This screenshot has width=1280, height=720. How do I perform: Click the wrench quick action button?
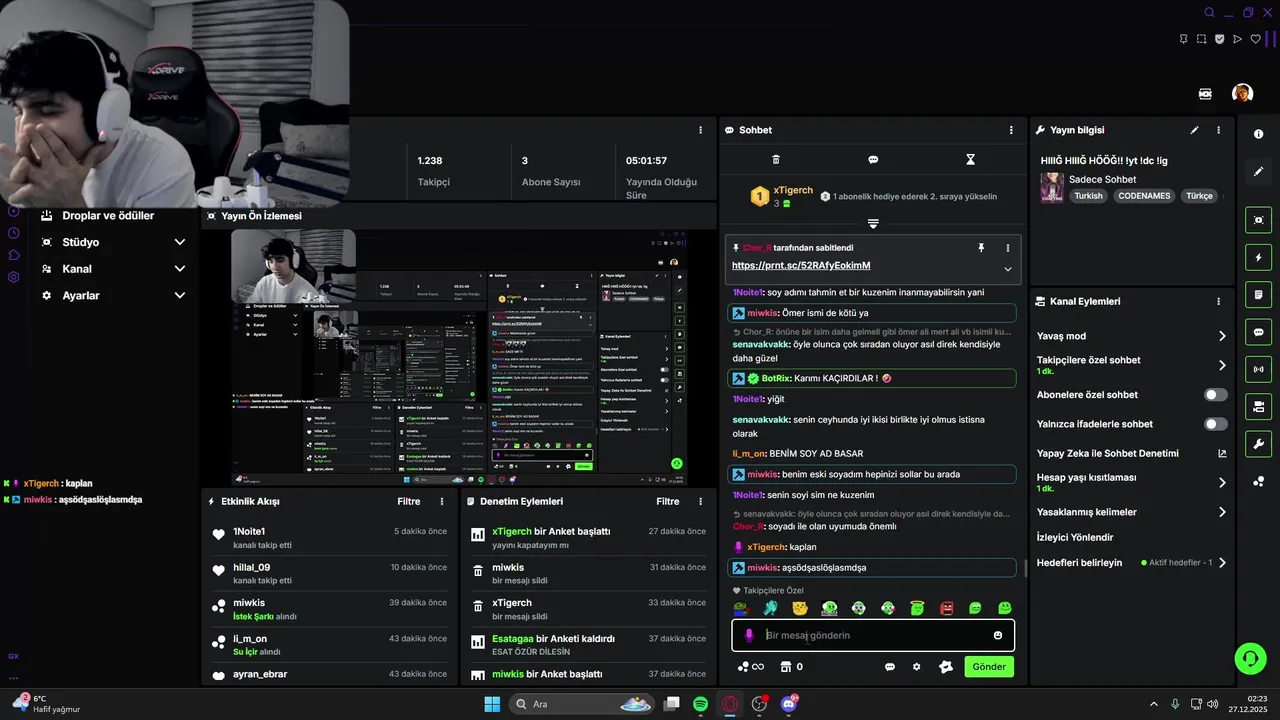pos(1258,444)
